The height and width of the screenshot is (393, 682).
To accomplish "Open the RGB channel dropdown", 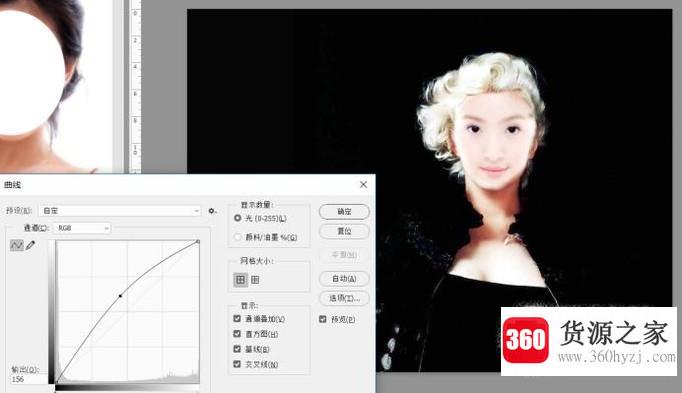I will pyautogui.click(x=82, y=228).
